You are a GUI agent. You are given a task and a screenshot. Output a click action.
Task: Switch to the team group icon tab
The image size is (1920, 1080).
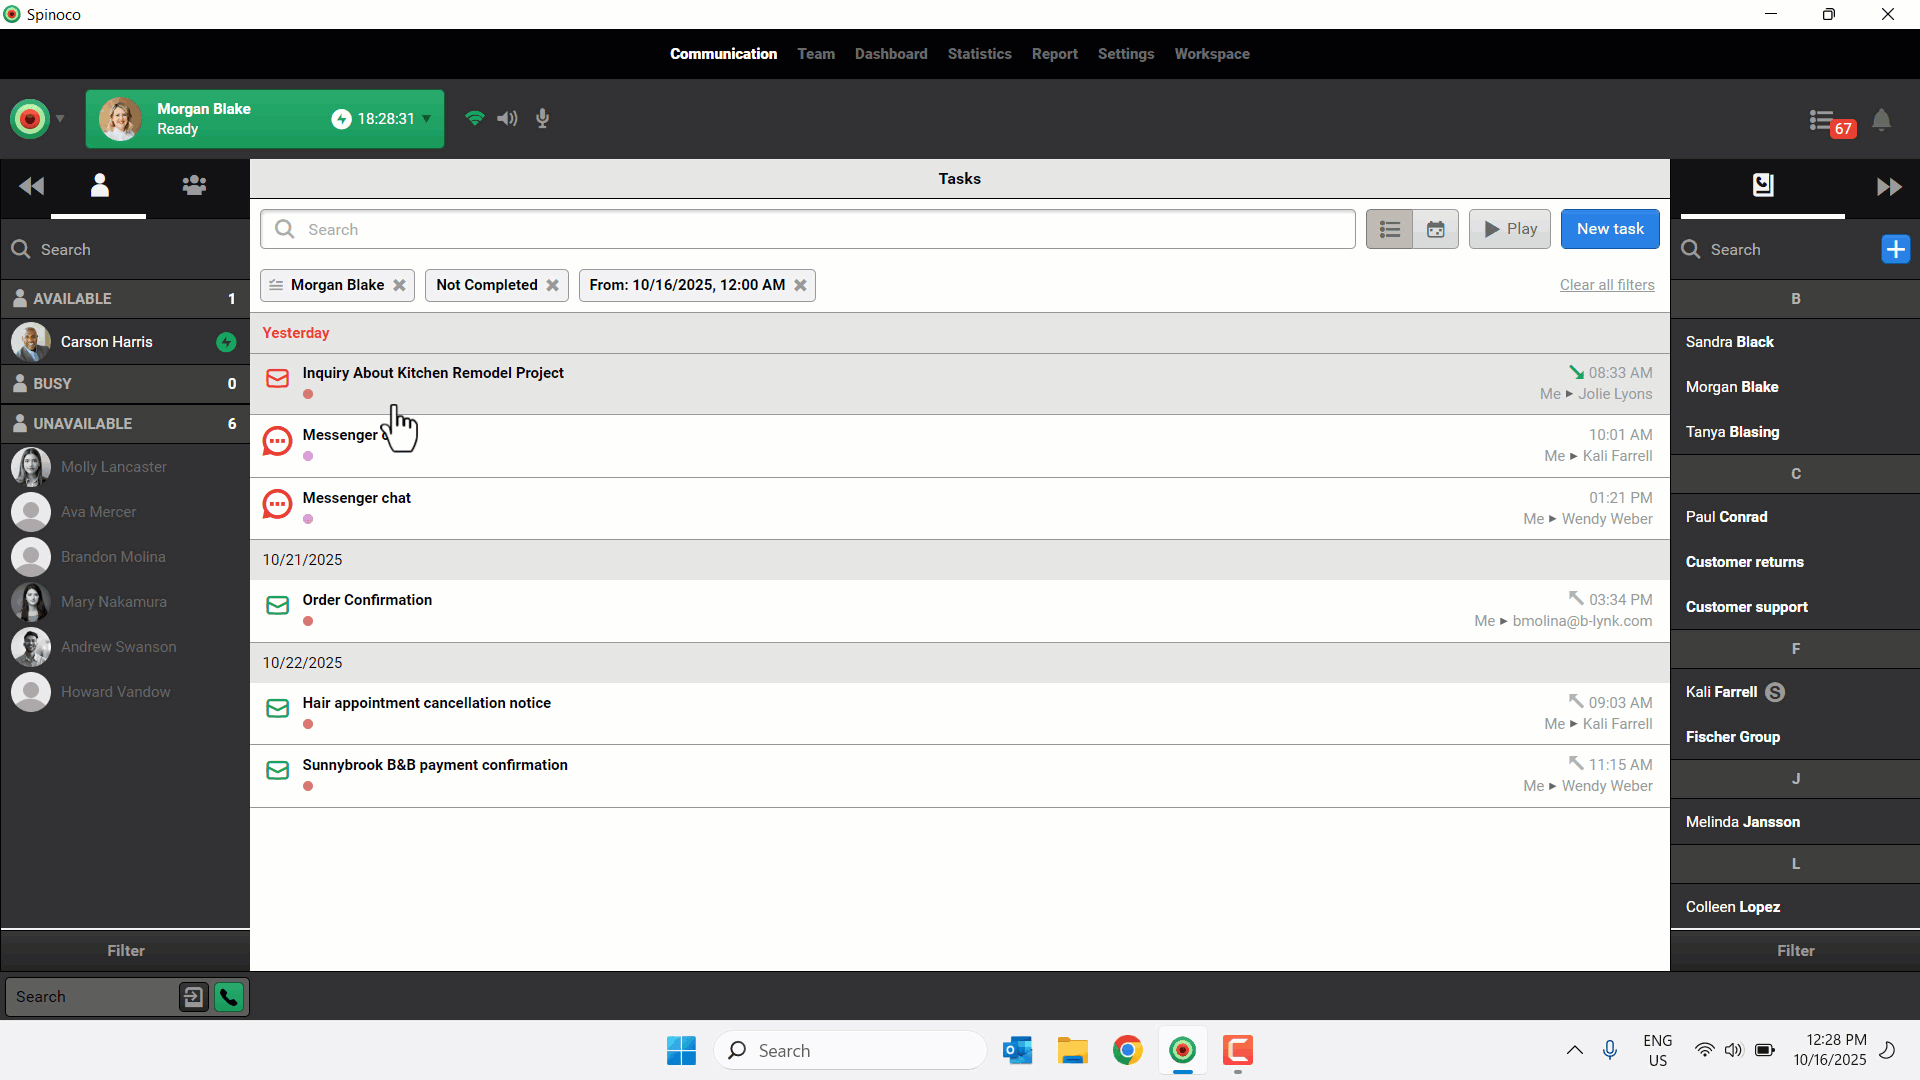(194, 186)
